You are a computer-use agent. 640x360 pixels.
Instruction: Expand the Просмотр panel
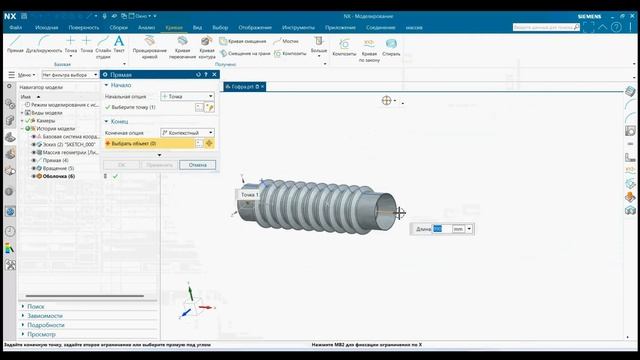[23, 334]
